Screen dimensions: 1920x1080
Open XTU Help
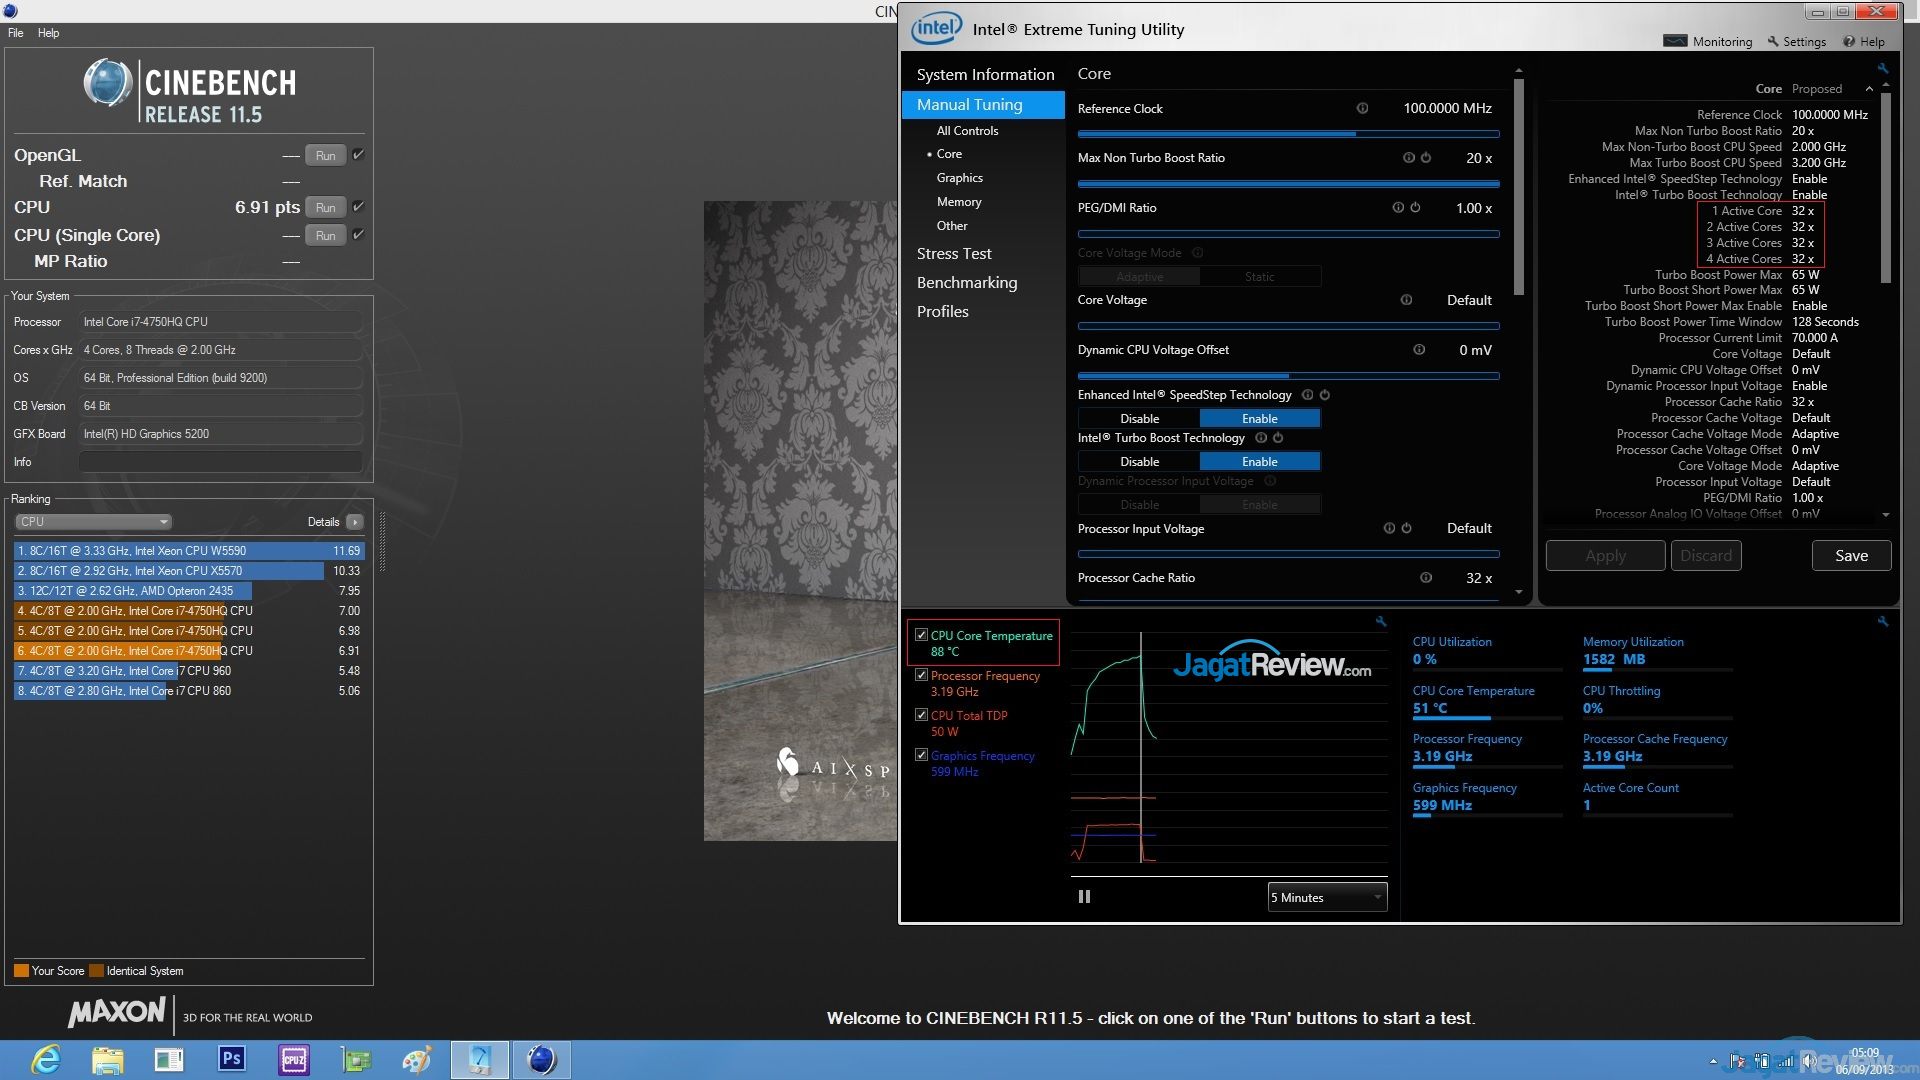pos(1864,42)
